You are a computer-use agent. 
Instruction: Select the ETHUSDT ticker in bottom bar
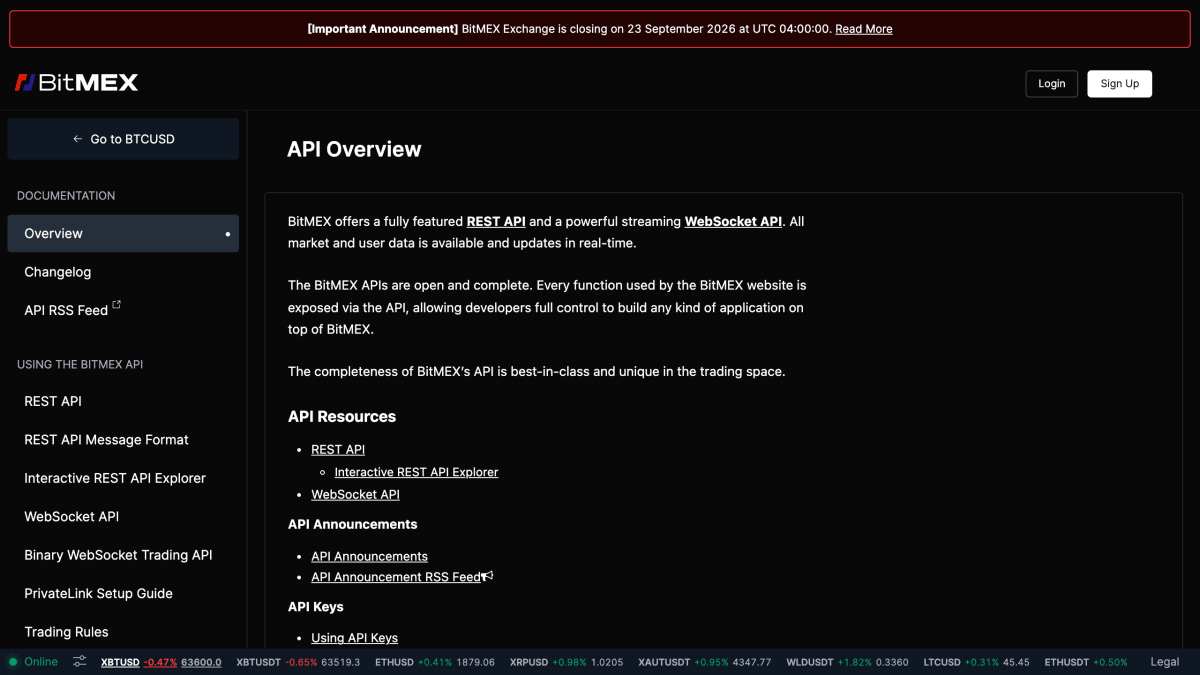[1086, 662]
